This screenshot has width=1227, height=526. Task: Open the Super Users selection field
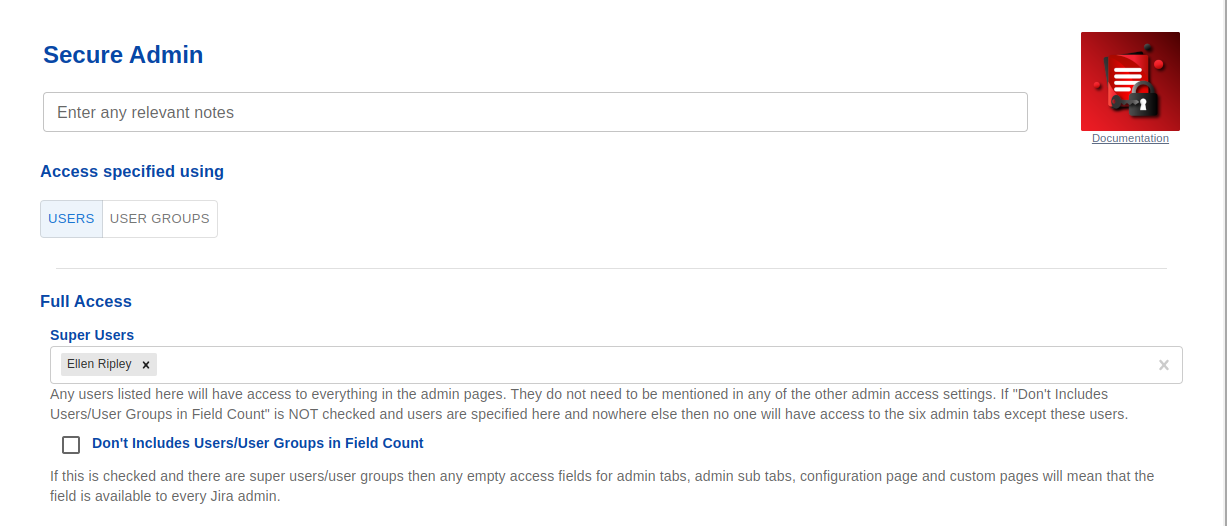[650, 365]
